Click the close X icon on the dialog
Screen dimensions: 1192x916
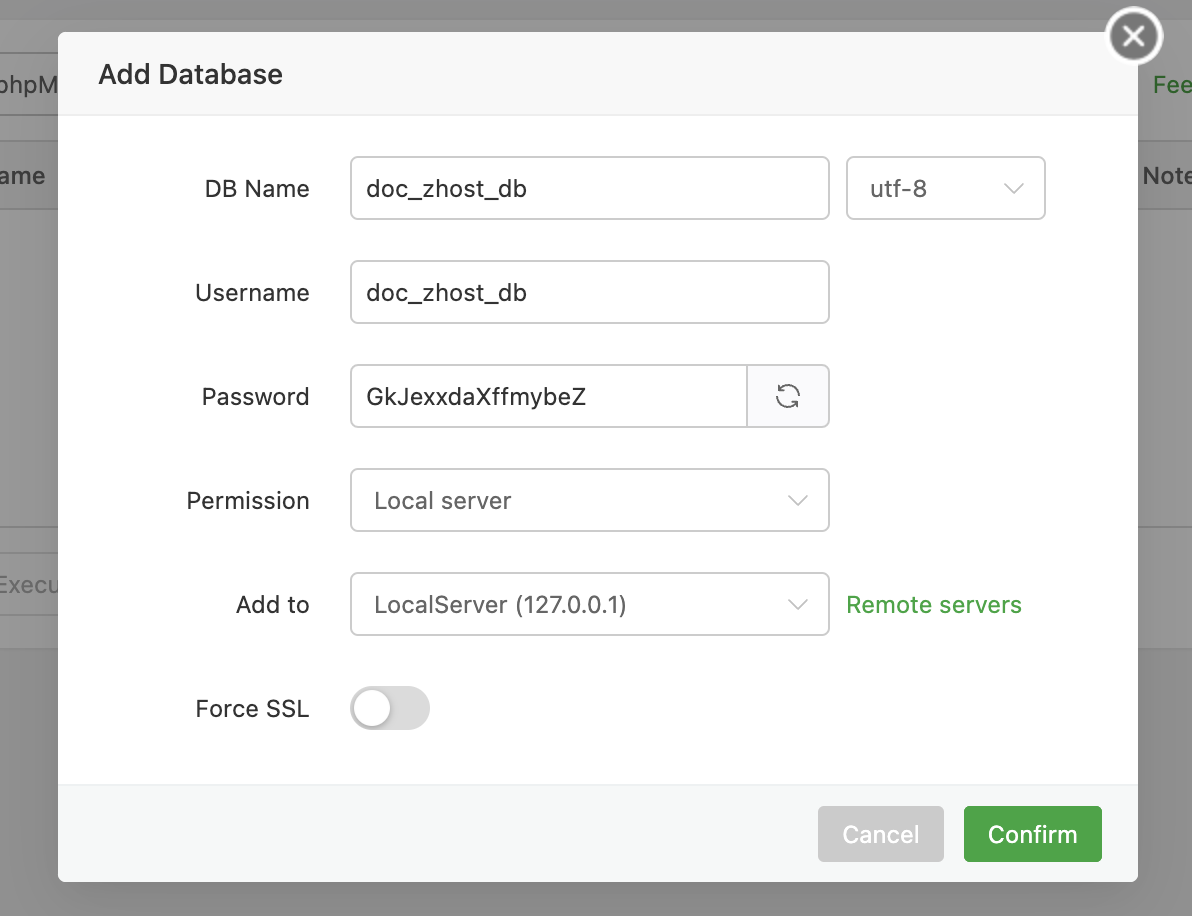[1133, 35]
